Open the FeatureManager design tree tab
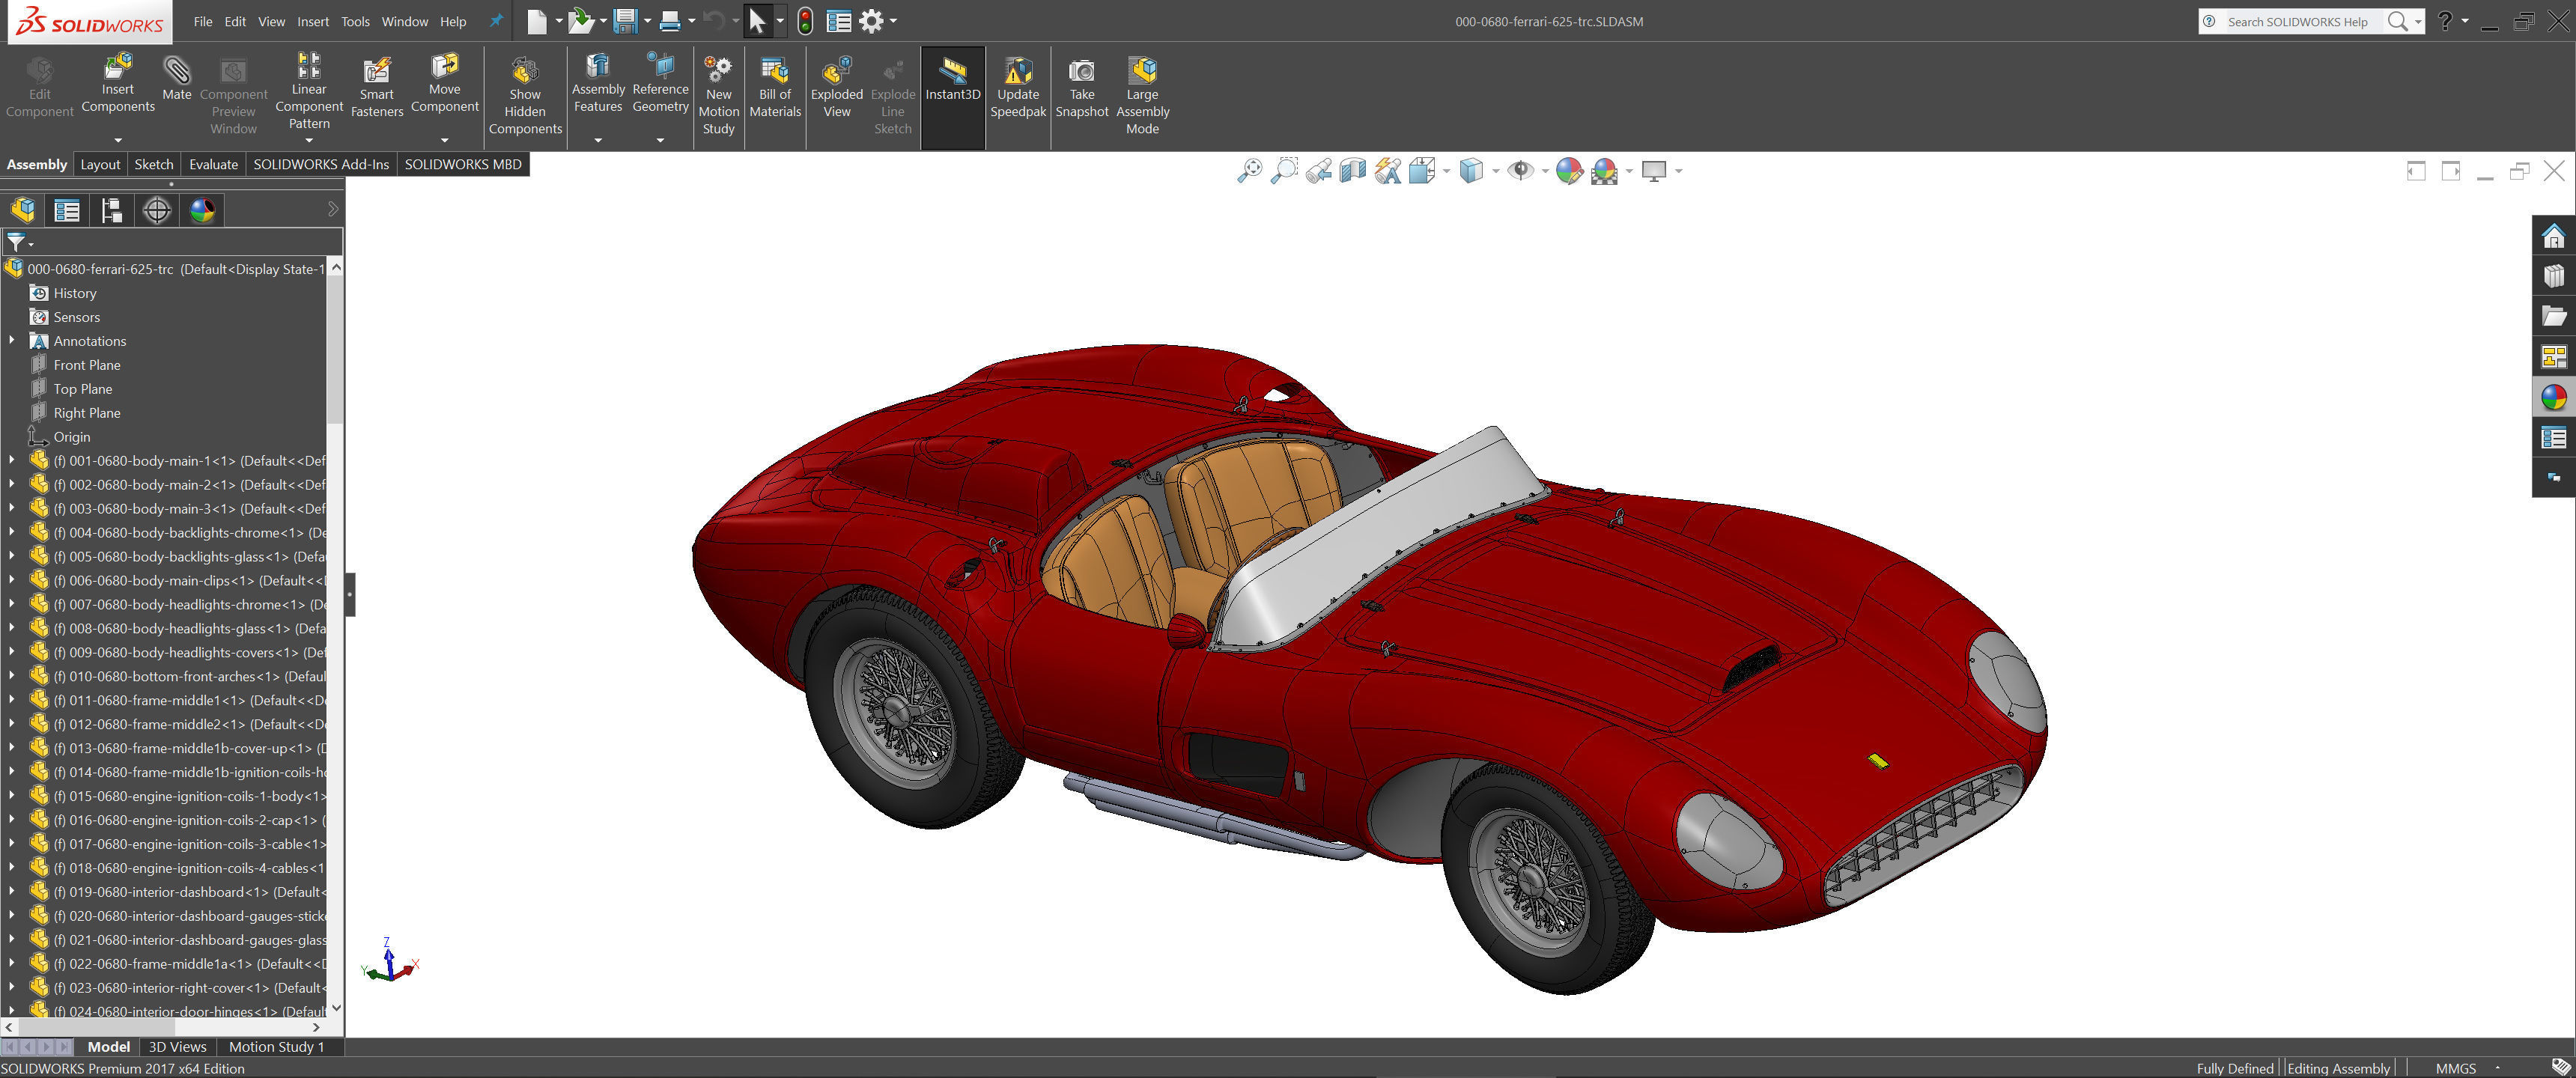Image resolution: width=2576 pixels, height=1078 pixels. tap(23, 210)
